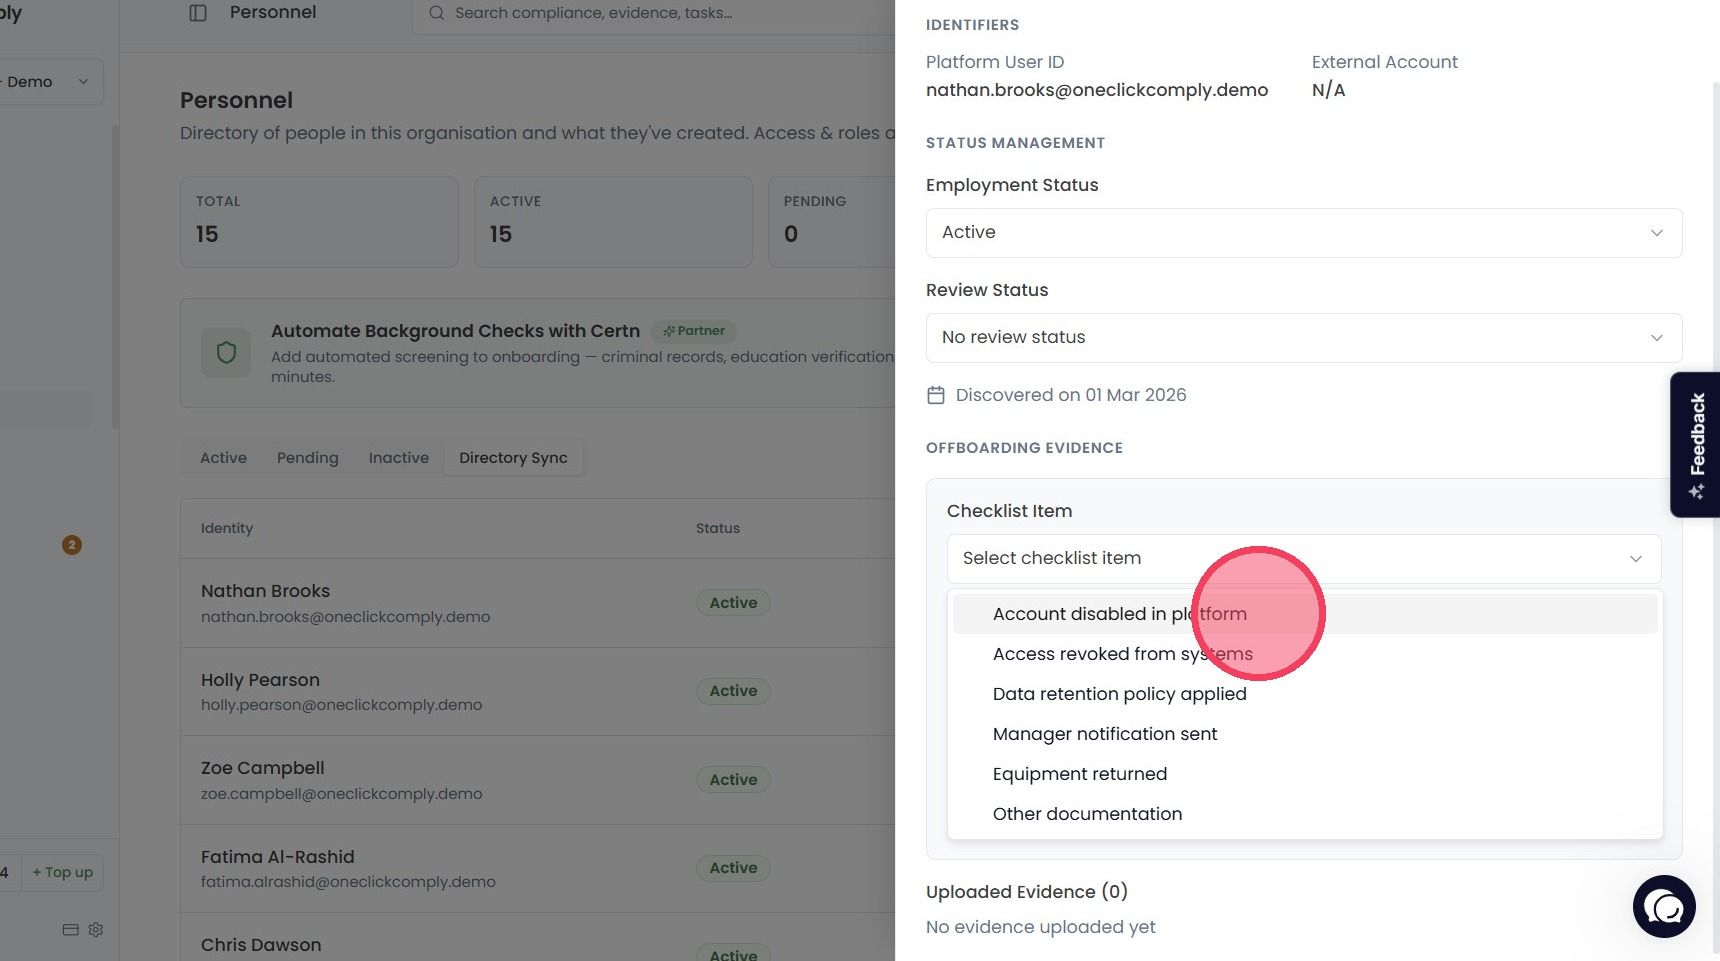Click the TOTAL 15 stat card
This screenshot has width=1720, height=961.
pos(319,222)
